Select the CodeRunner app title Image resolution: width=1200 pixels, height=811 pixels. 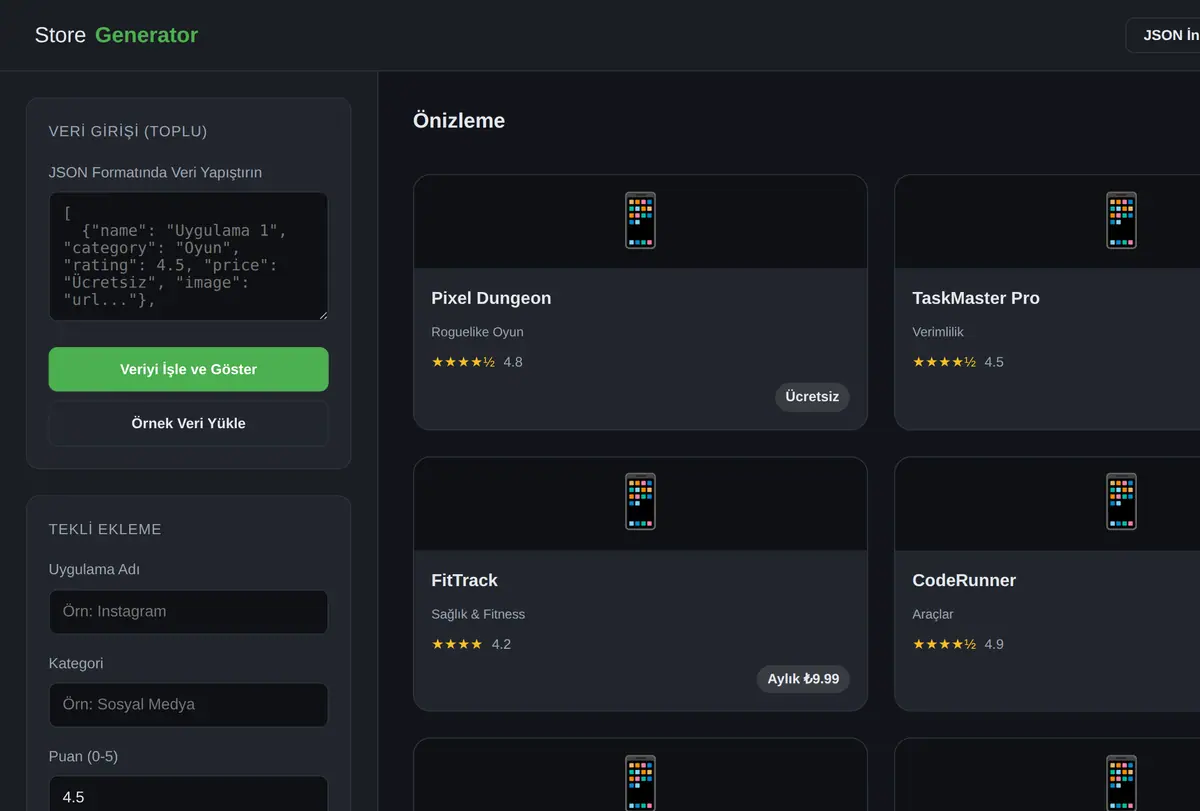coord(964,580)
